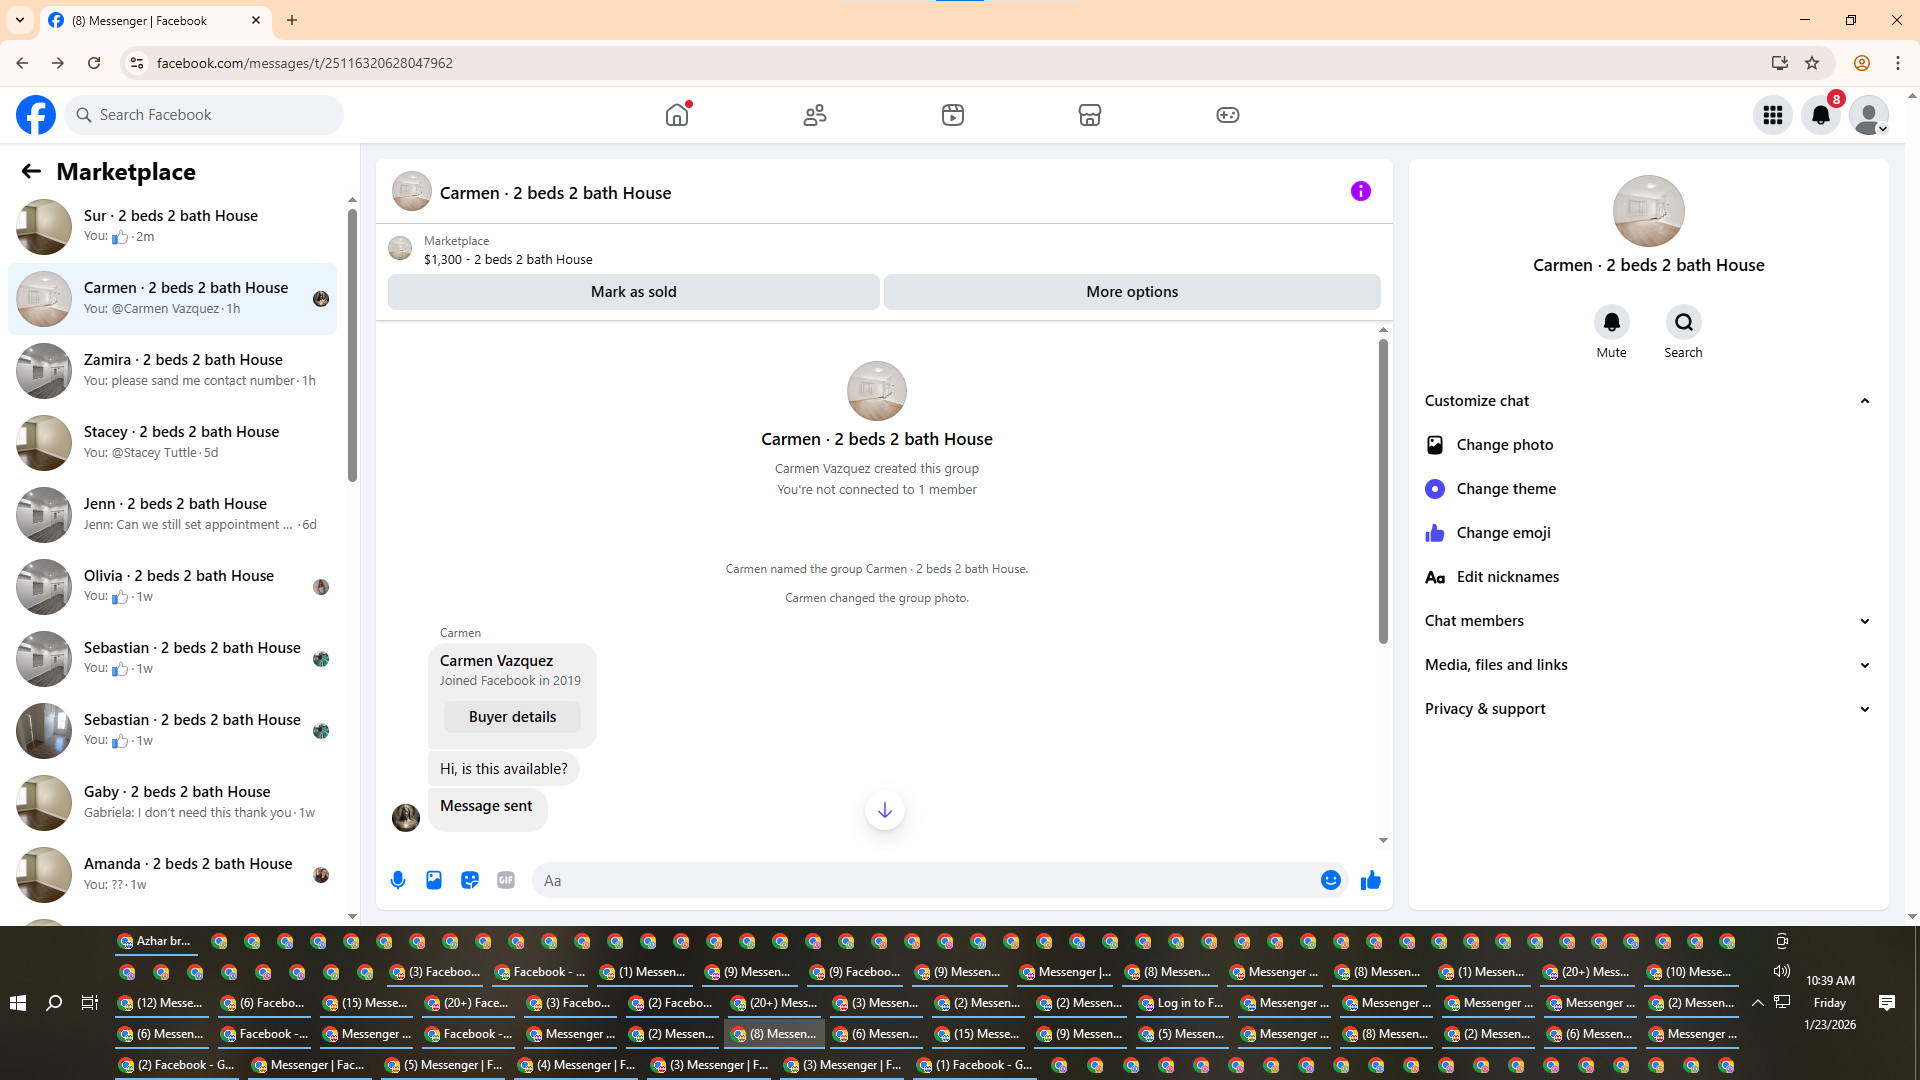Send a thumbs-up like
The width and height of the screenshot is (1920, 1080).
[x=1371, y=880]
